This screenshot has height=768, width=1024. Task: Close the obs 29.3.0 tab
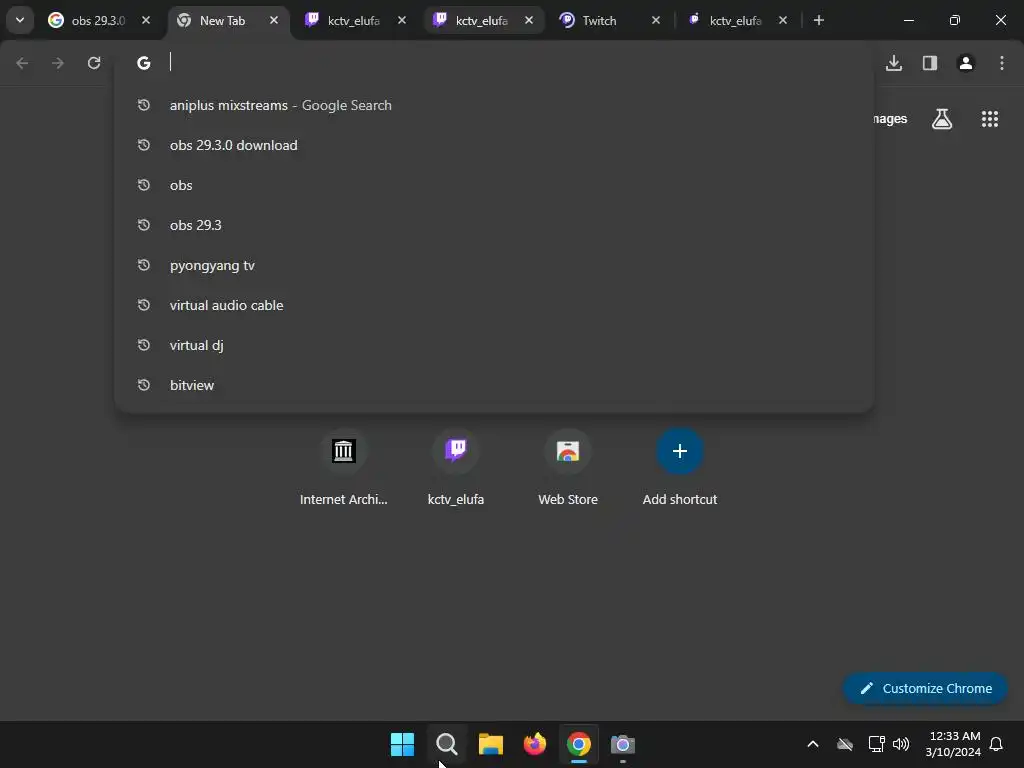[146, 20]
